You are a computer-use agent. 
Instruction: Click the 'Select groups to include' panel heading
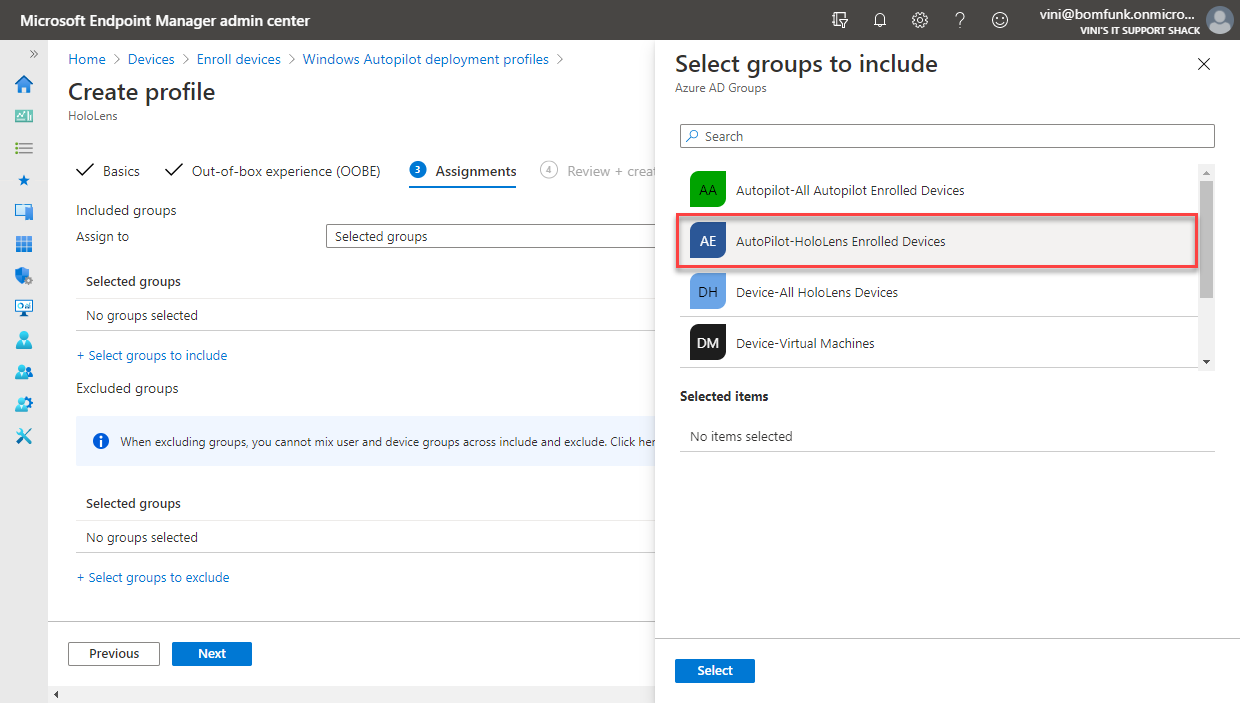click(x=806, y=64)
